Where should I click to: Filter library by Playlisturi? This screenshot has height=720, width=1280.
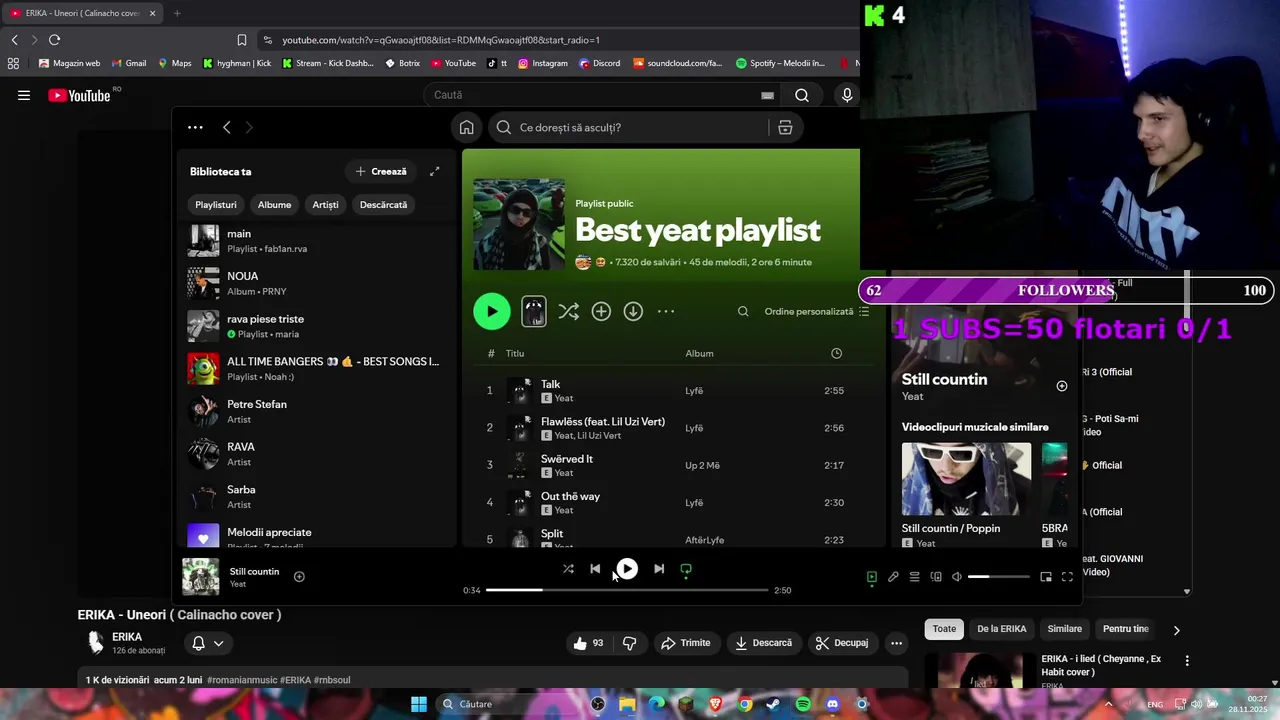[x=216, y=204]
